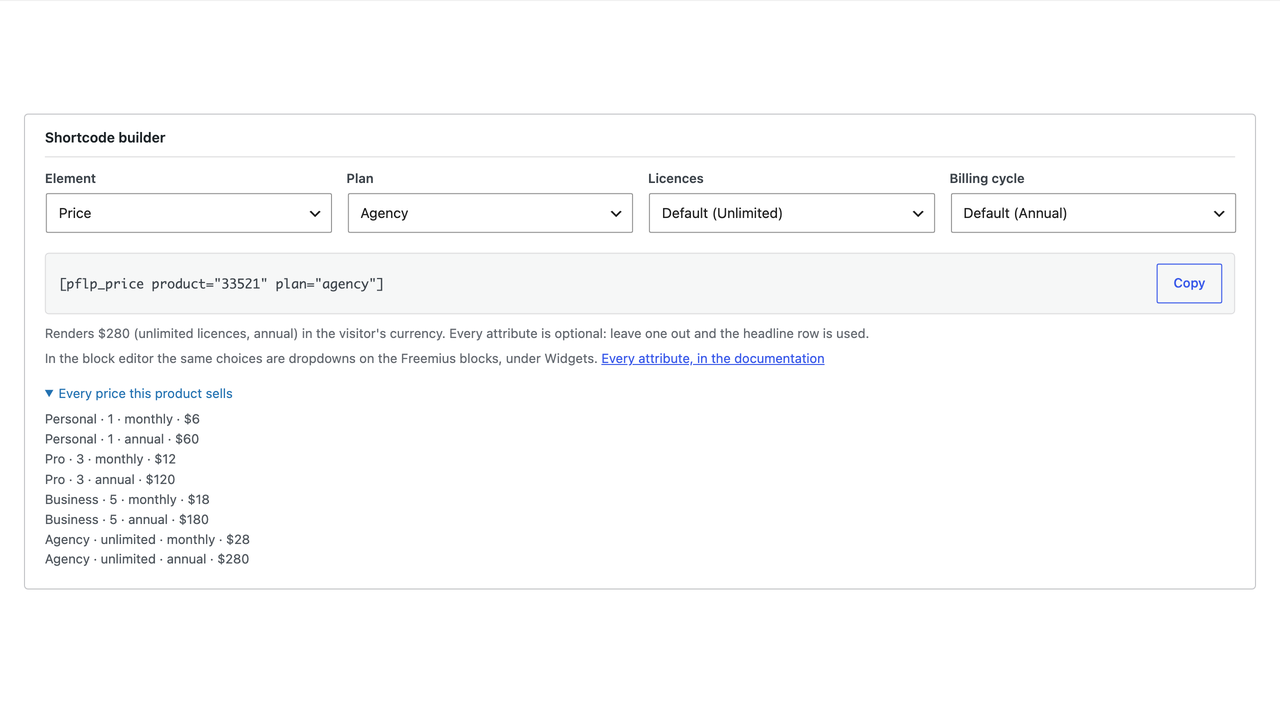Select the 'Pro · 3 · annual · $120' row
1280x720 pixels.
tap(110, 479)
